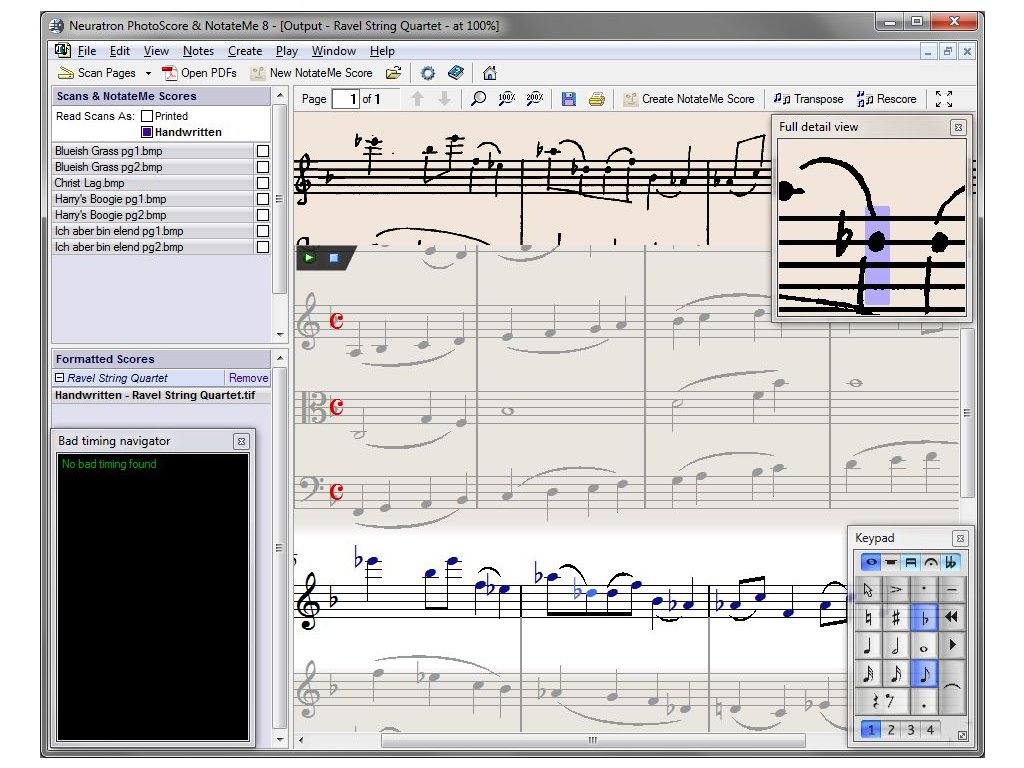Tick checkbox for Harry's Boogie pg2.bmp
1024x768 pixels.
(x=263, y=215)
